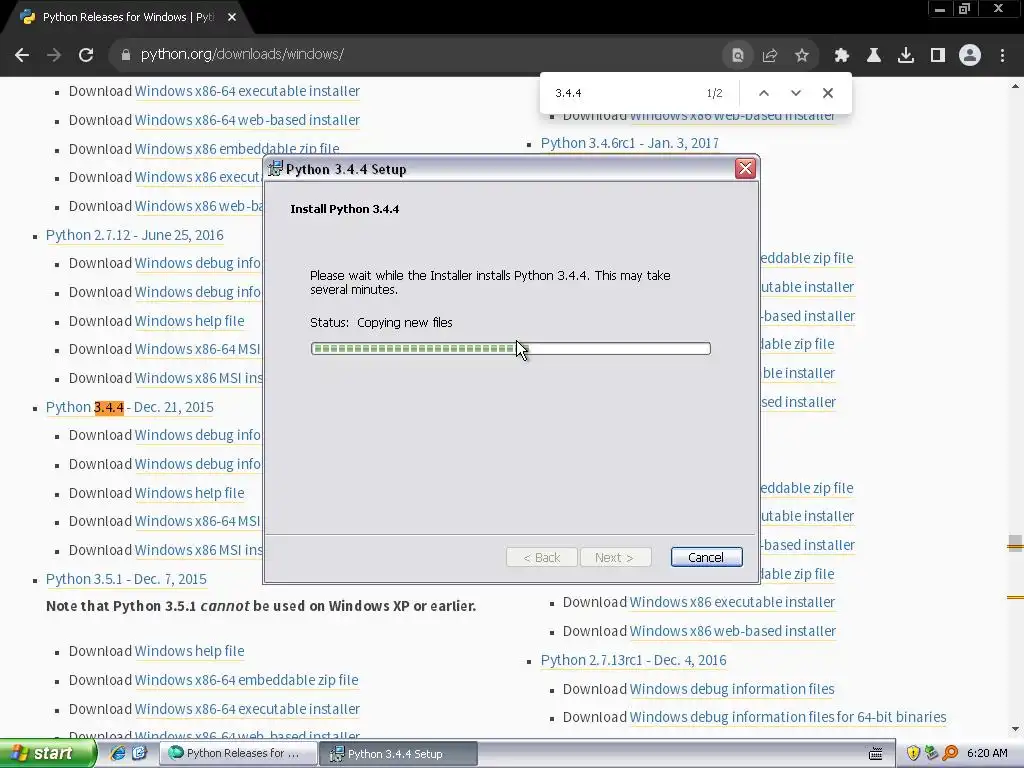Download Windows x86-64 embeddable zip file link
This screenshot has width=1024, height=768.
[246, 680]
